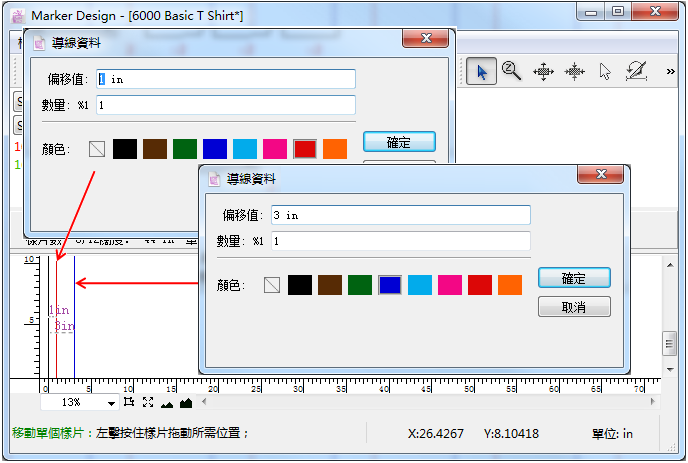Confirm with 確定 in the '1 in' dialog
The height and width of the screenshot is (463, 688).
[x=399, y=142]
